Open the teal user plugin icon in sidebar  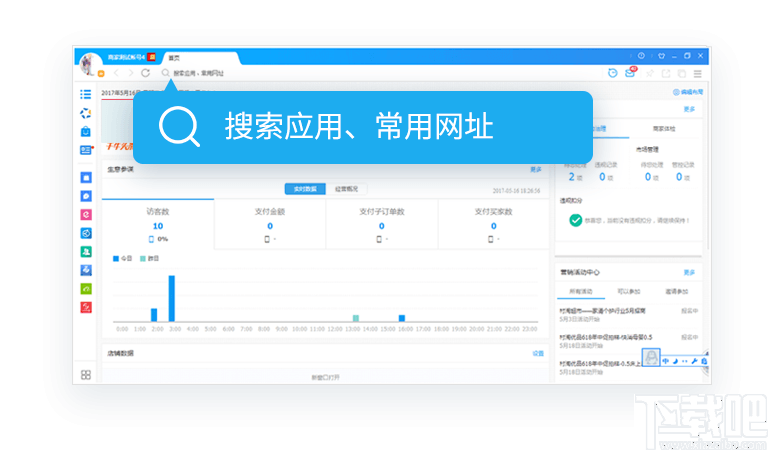click(86, 252)
